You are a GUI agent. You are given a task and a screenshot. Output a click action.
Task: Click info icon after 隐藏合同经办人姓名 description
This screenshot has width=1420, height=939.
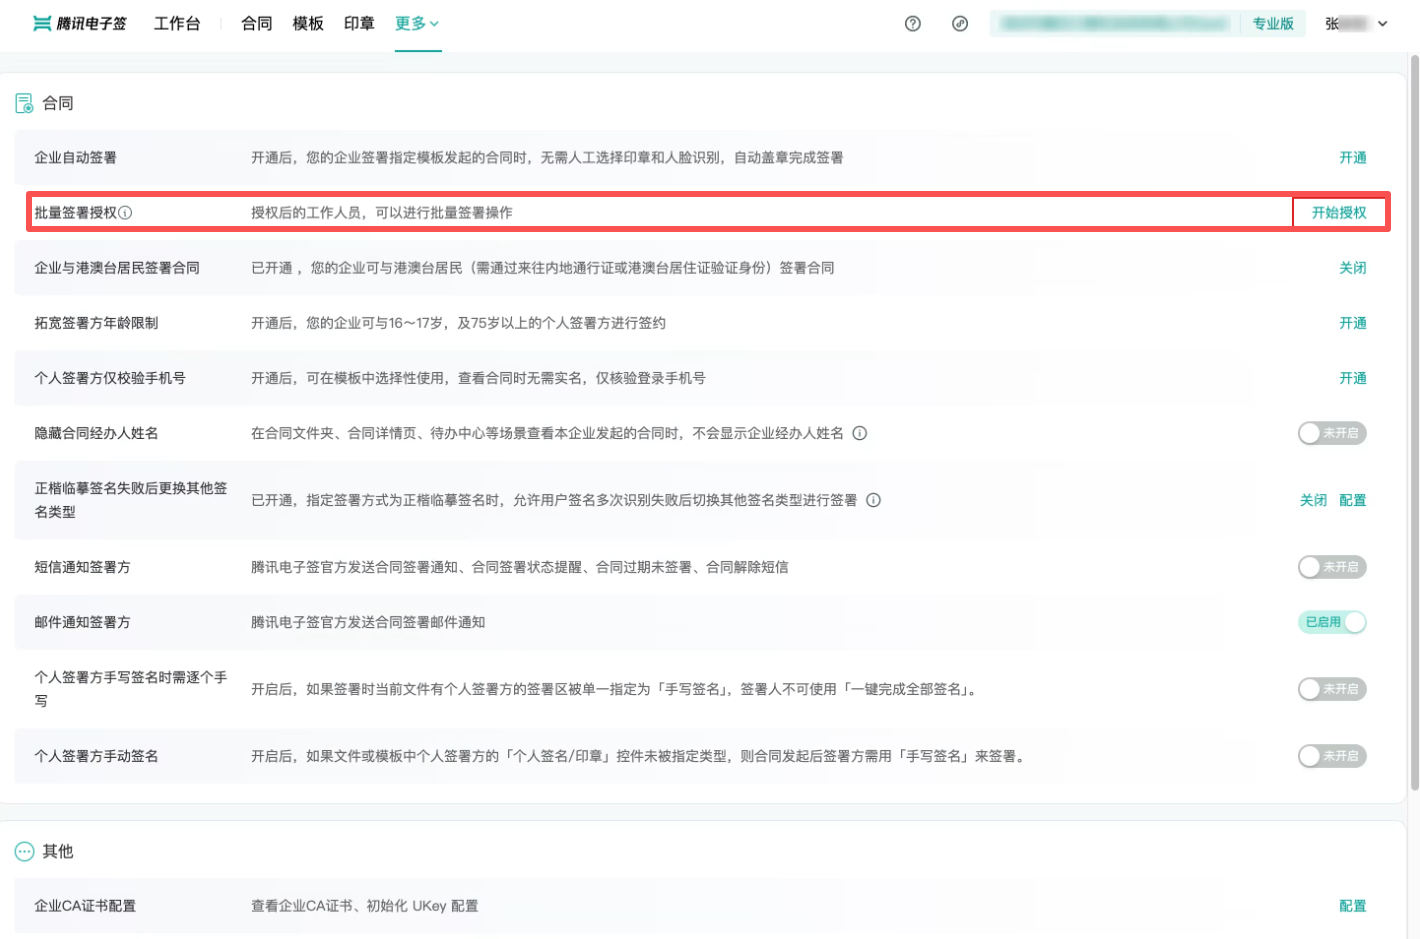click(x=860, y=433)
